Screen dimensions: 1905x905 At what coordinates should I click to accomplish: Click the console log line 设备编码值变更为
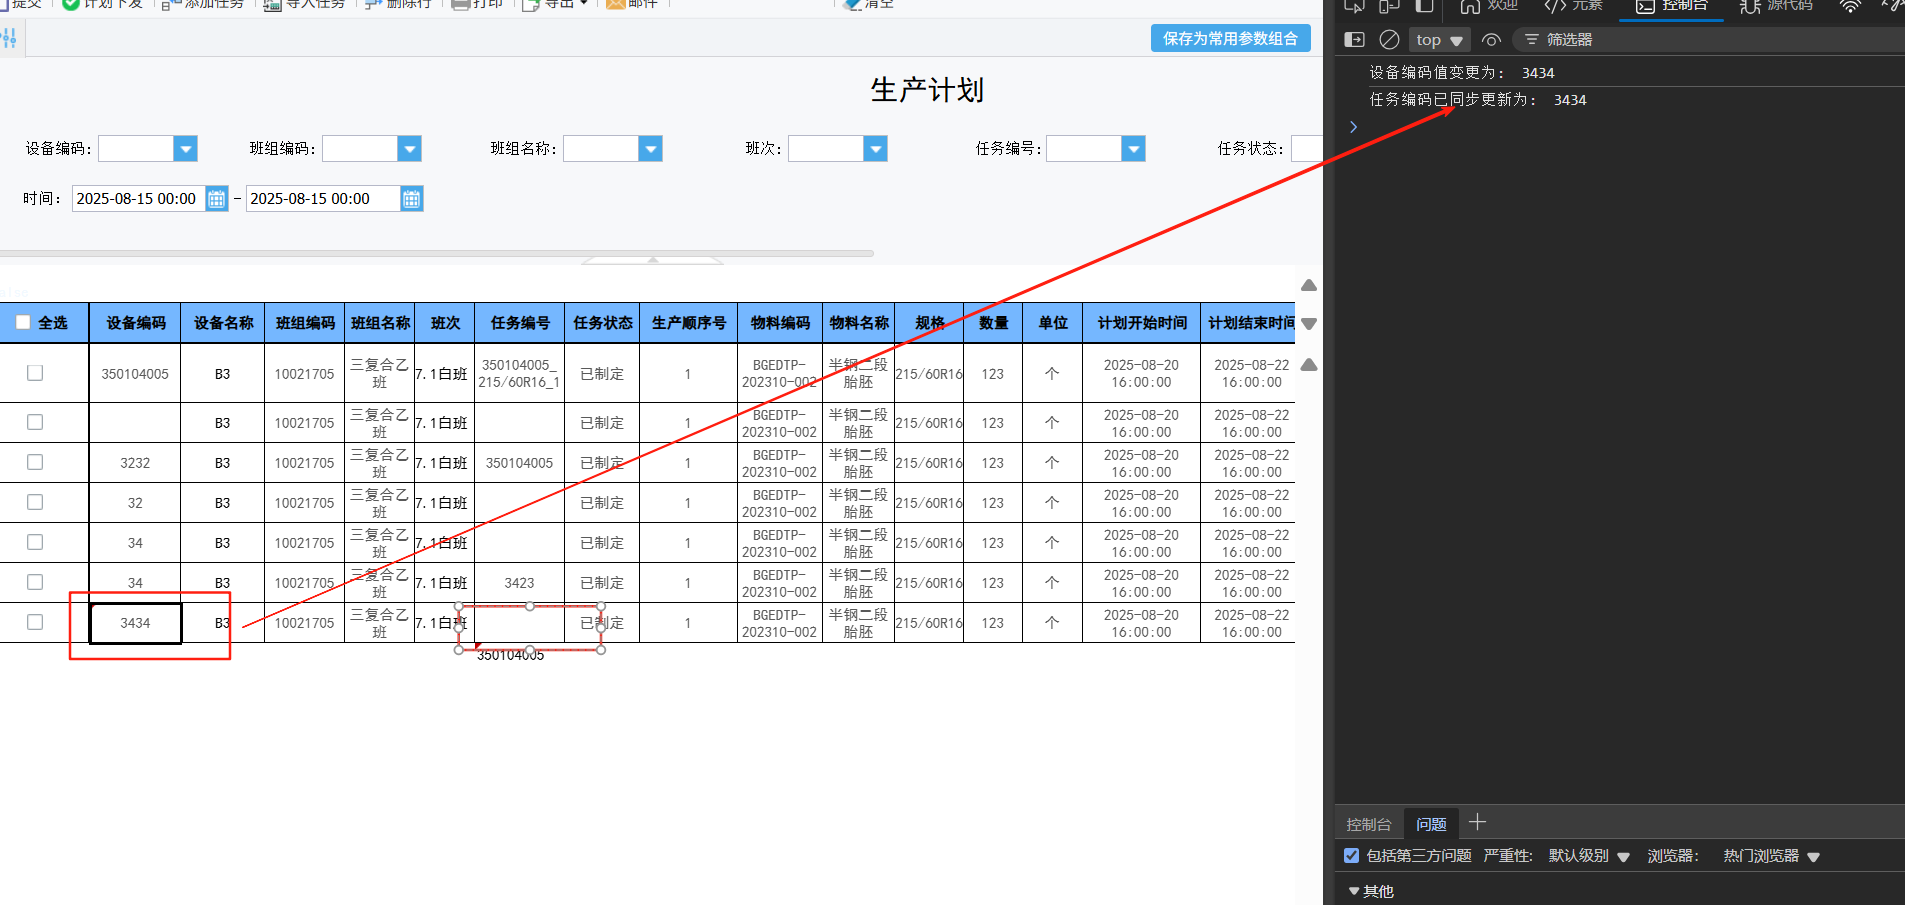(x=1461, y=73)
